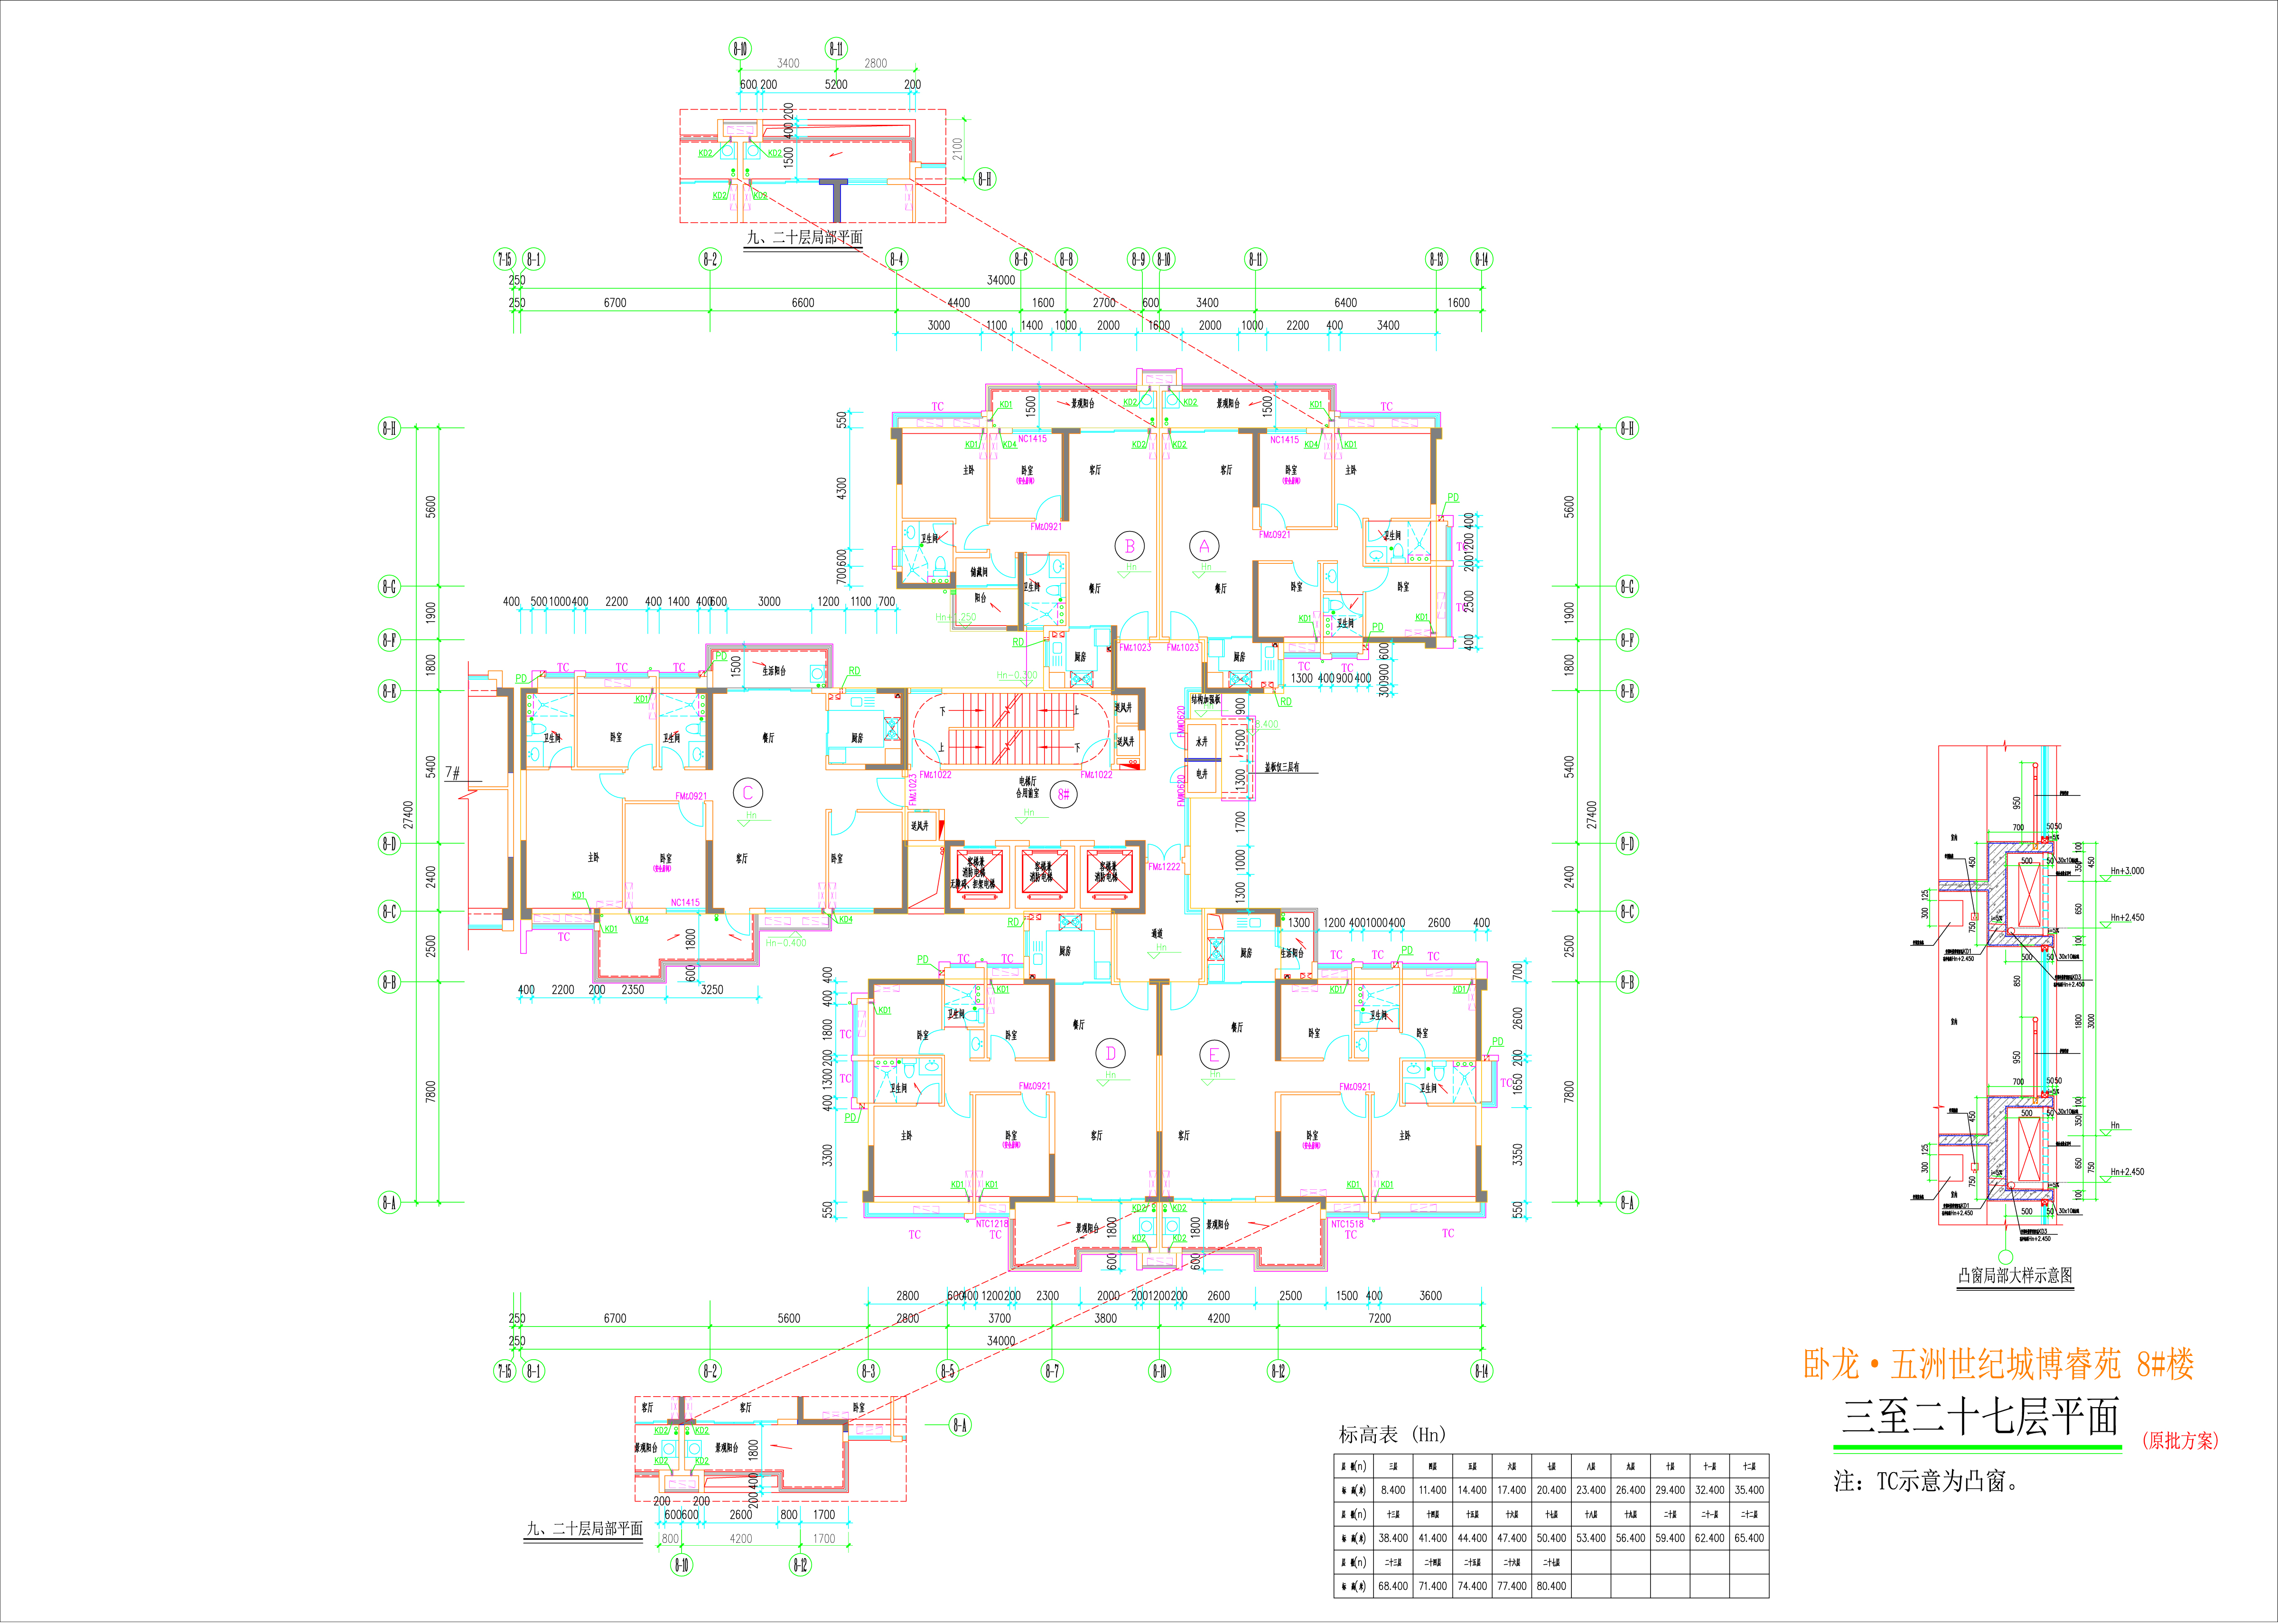Click the orange 卧龙·五洲世纪城博睿苑 8#楼 title
Image resolution: width=2278 pixels, height=1624 pixels.
[x=1998, y=1364]
